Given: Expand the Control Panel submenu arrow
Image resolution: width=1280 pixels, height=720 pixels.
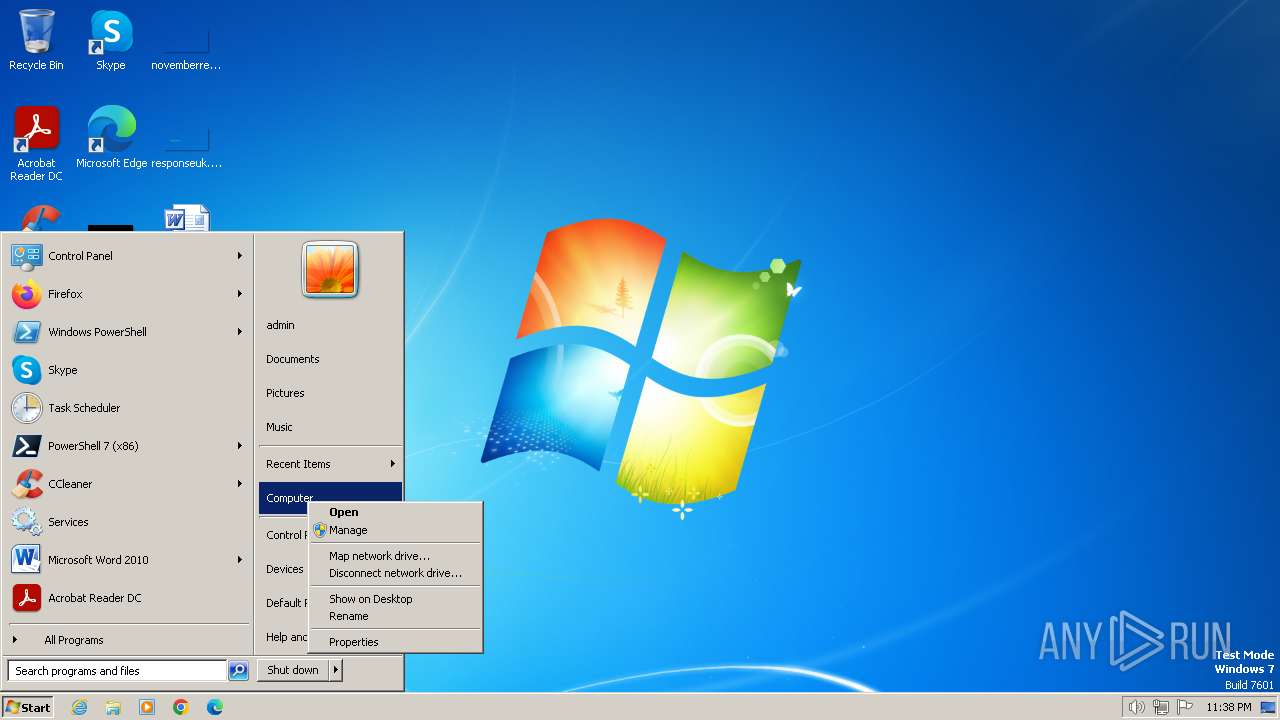Looking at the screenshot, I should coord(240,256).
